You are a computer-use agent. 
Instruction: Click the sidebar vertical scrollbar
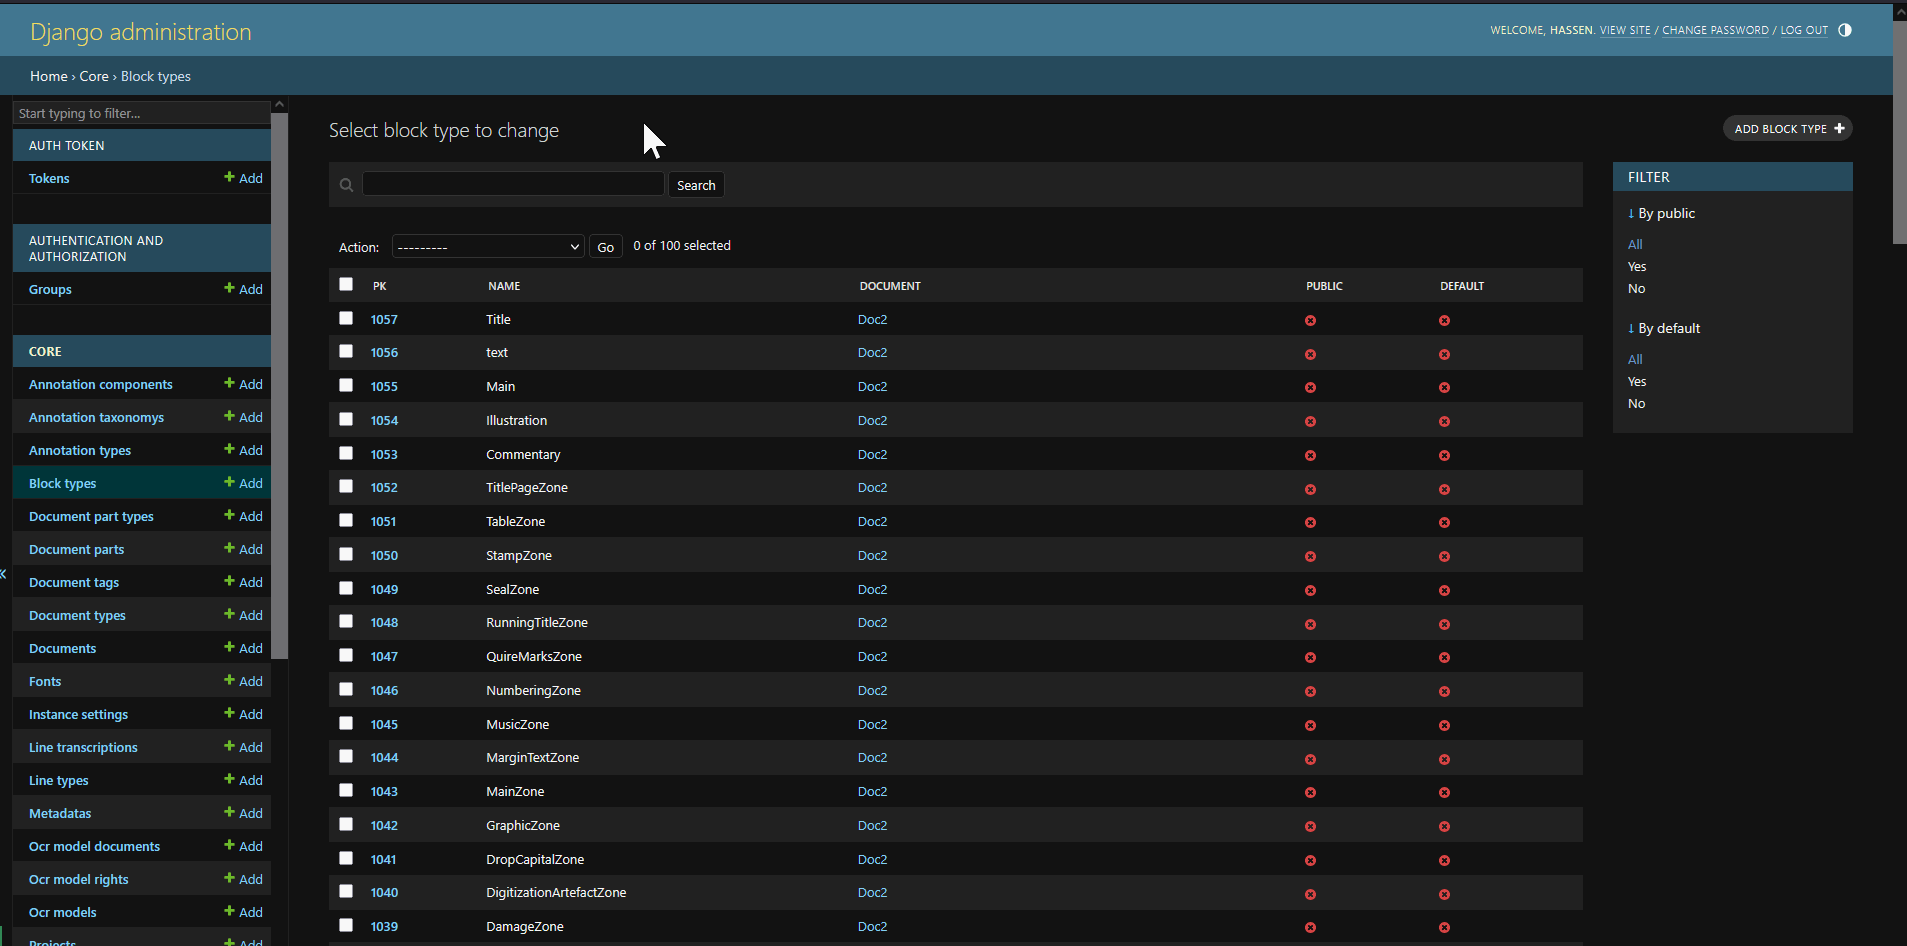coord(280,385)
